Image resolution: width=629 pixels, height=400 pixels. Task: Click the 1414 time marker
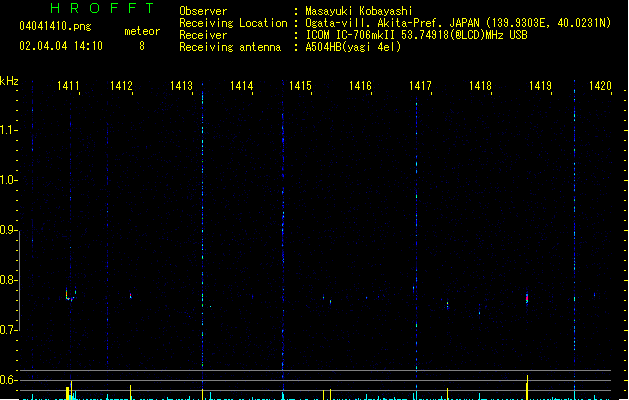pyautogui.click(x=241, y=86)
